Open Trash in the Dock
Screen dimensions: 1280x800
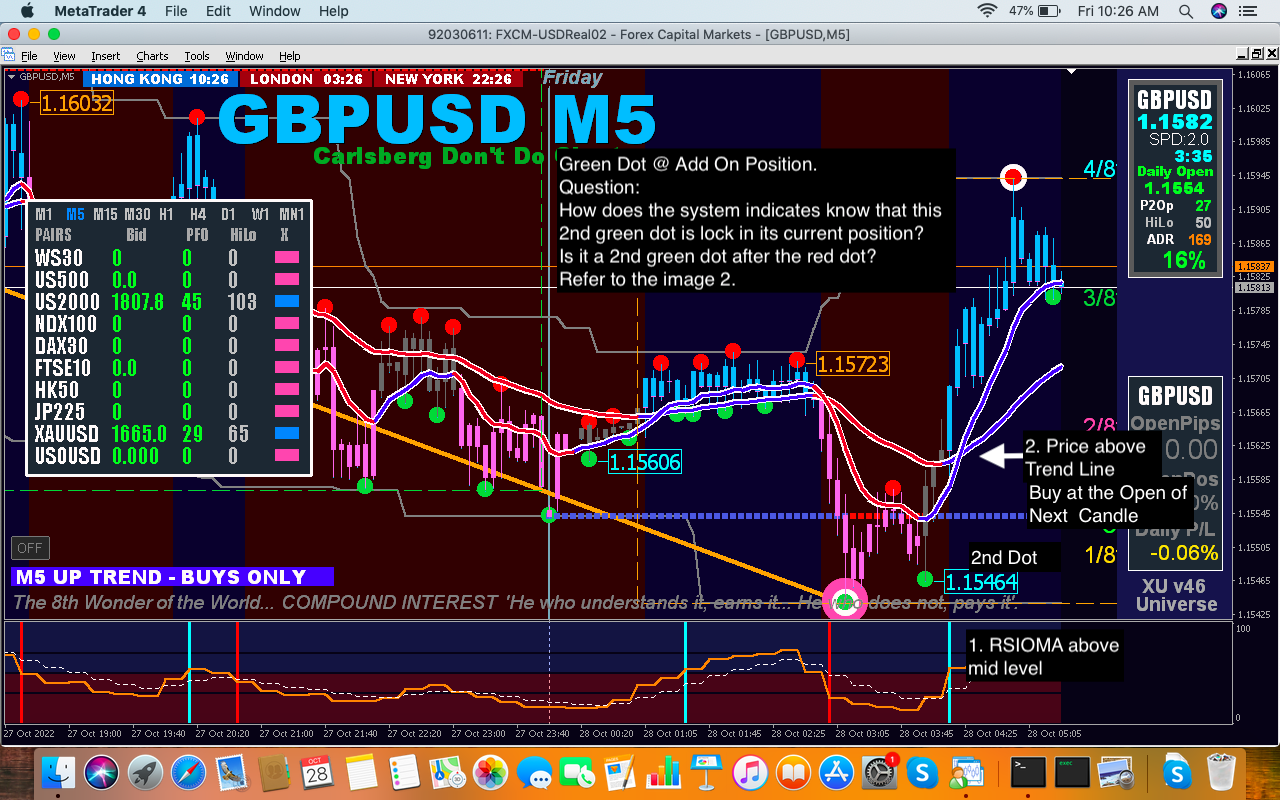pos(1222,772)
